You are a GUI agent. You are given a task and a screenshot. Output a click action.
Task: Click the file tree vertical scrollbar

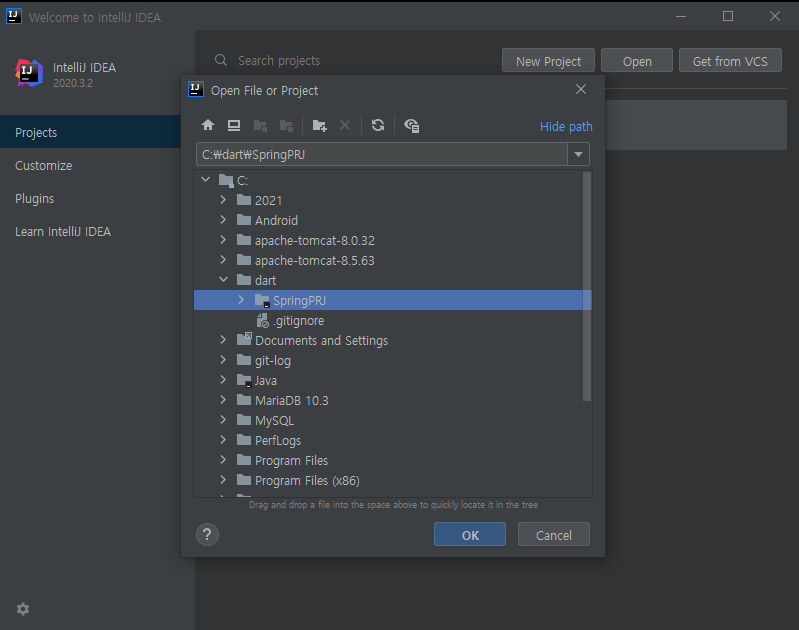[587, 286]
